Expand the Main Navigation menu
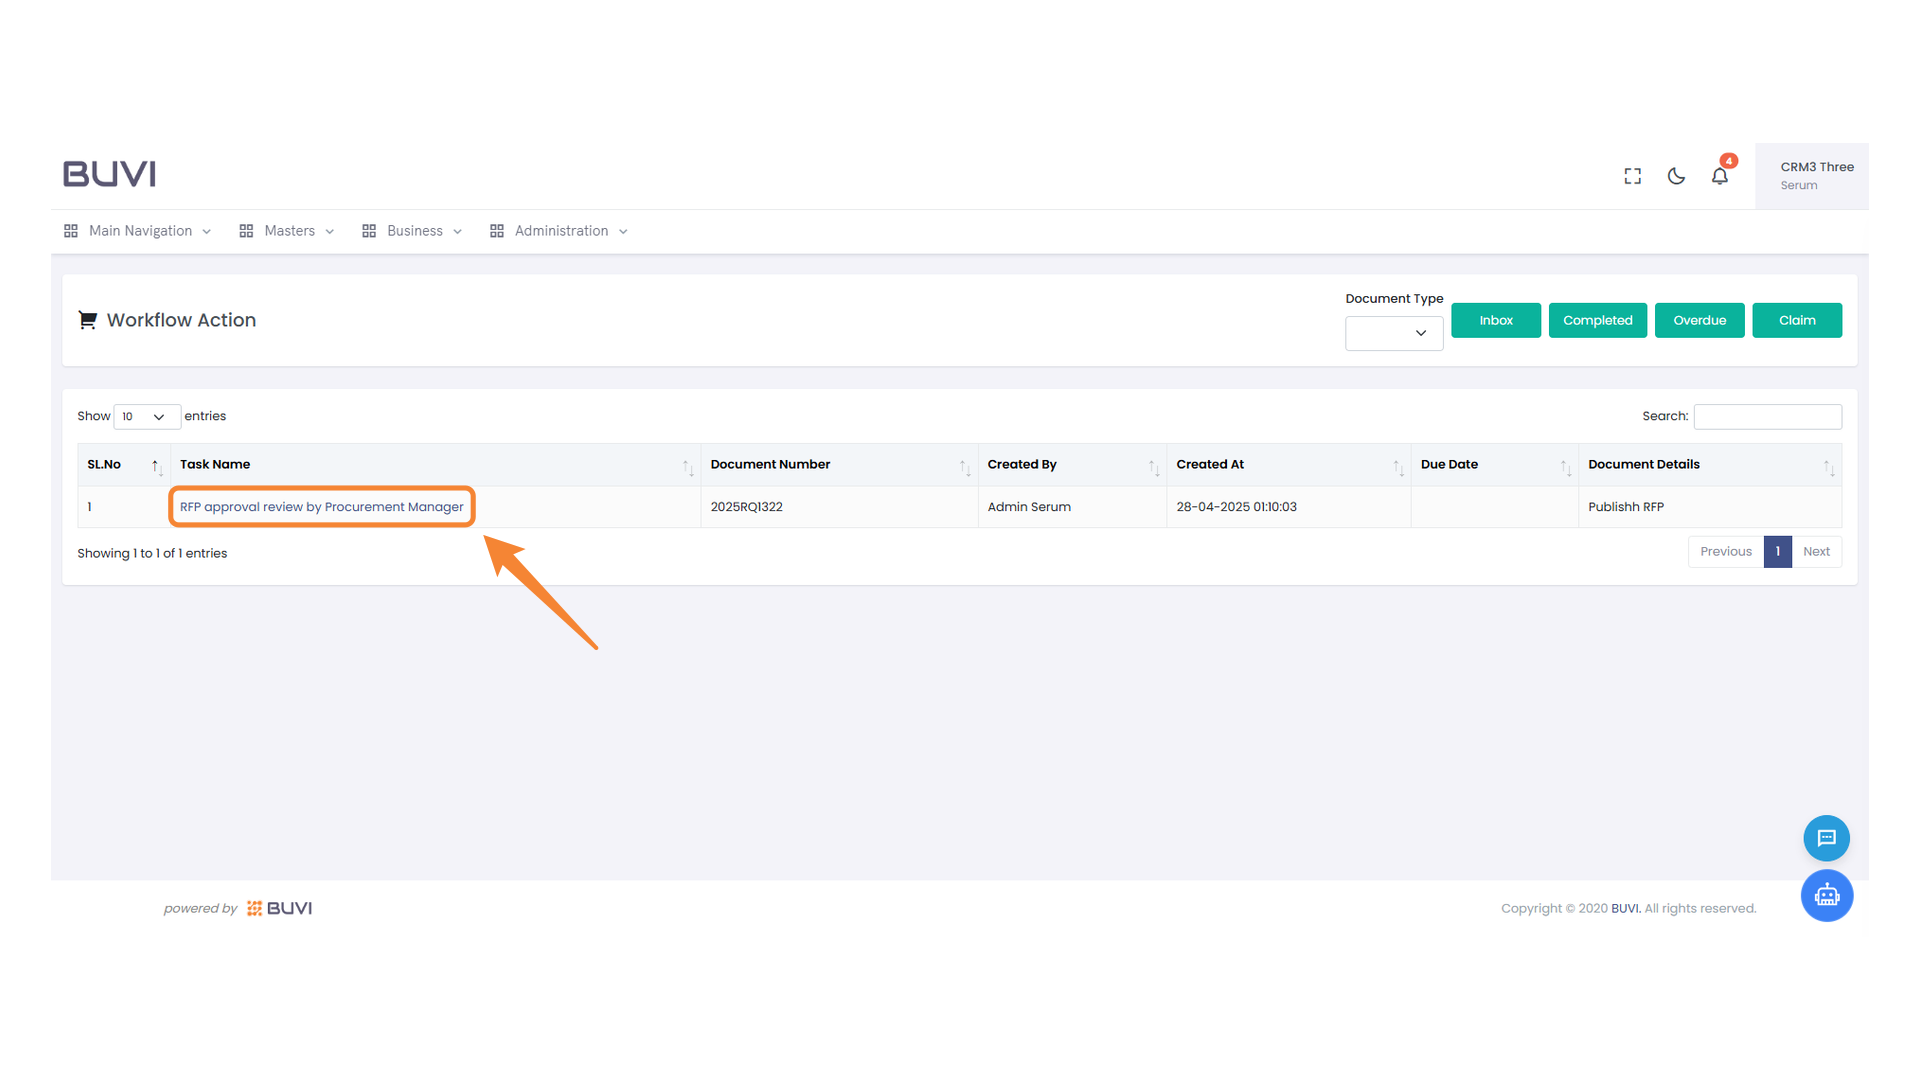Image resolution: width=1920 pixels, height=1080 pixels. pyautogui.click(x=139, y=231)
